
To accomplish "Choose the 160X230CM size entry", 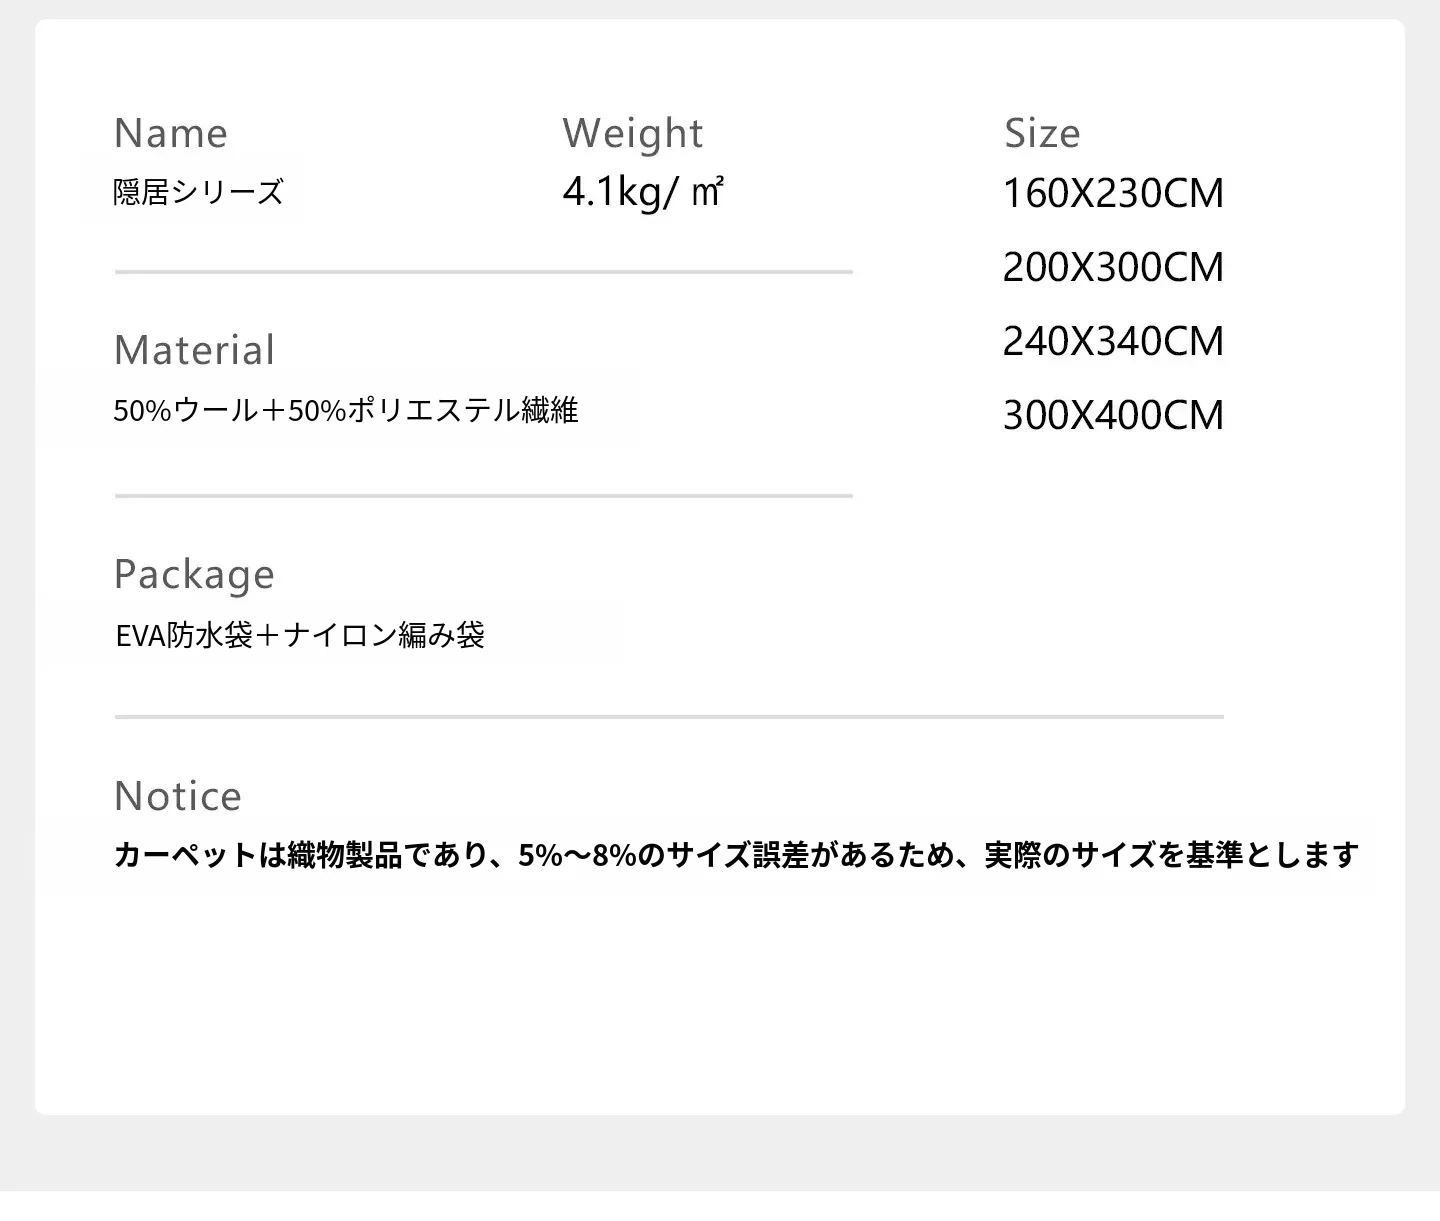I will pos(1113,194).
